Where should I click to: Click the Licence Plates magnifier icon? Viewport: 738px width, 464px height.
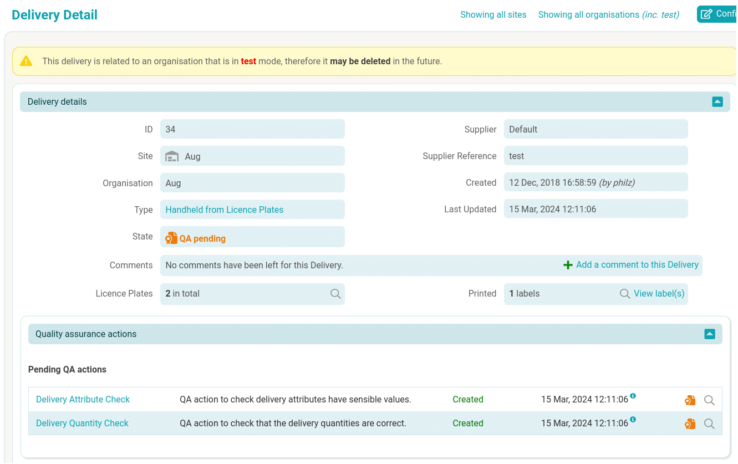(336, 294)
